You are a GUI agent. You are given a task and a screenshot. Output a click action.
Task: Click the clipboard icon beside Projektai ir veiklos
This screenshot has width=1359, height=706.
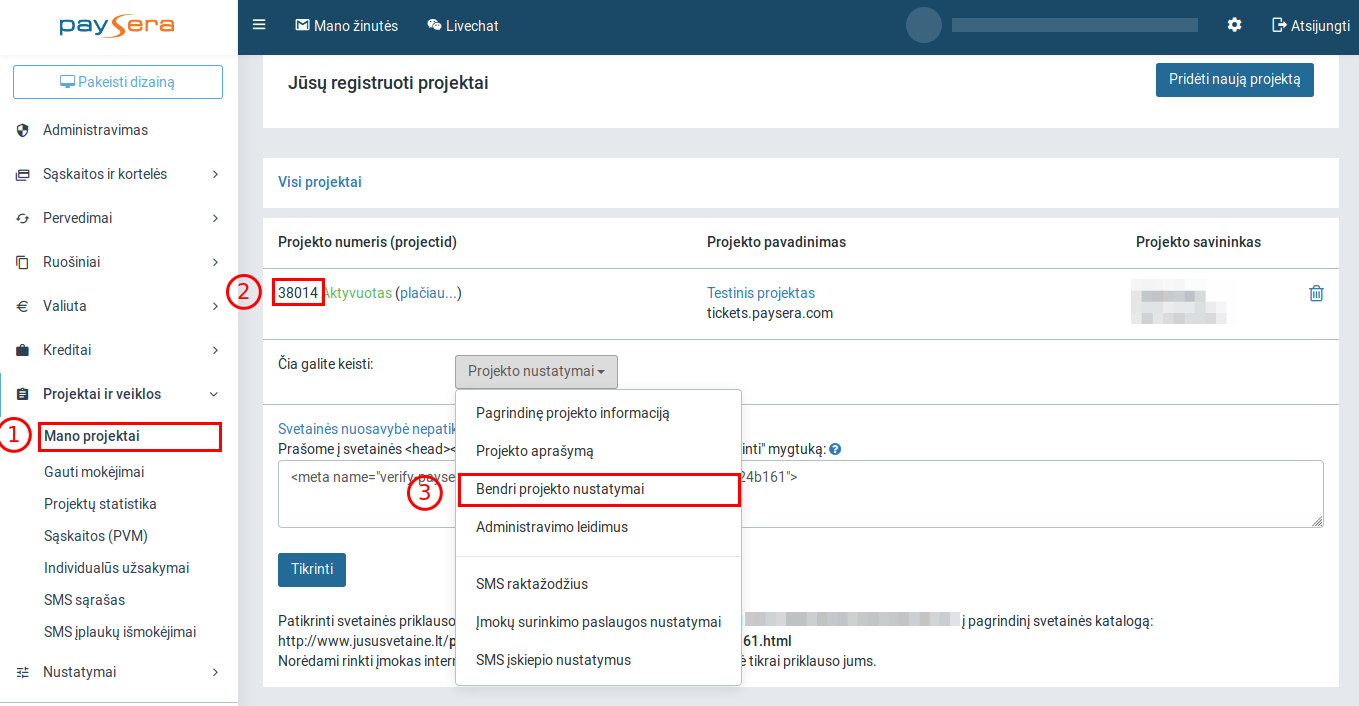coord(23,394)
